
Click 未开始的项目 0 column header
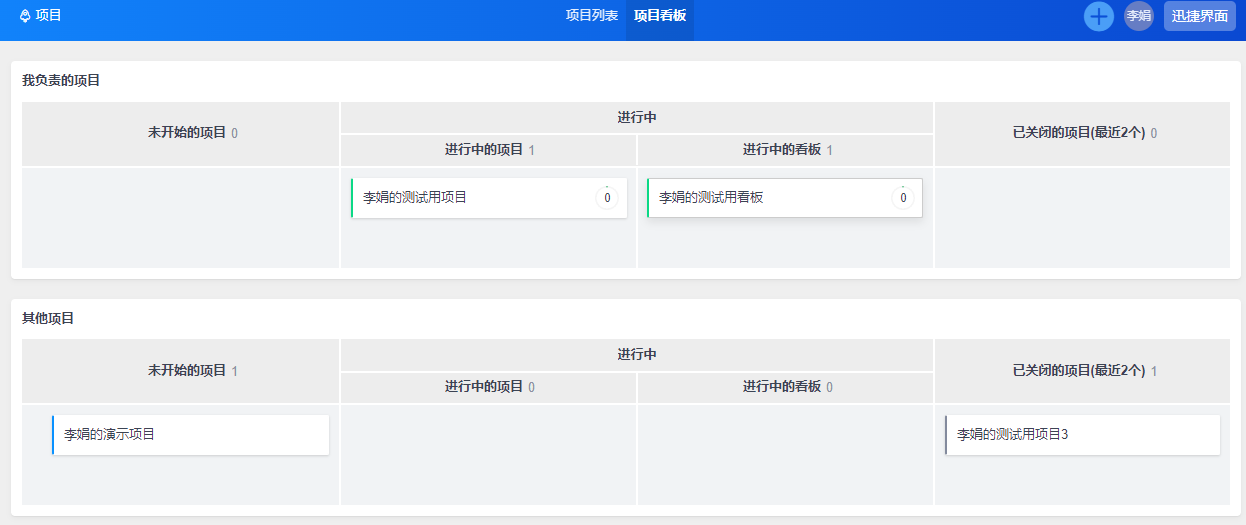click(x=181, y=133)
